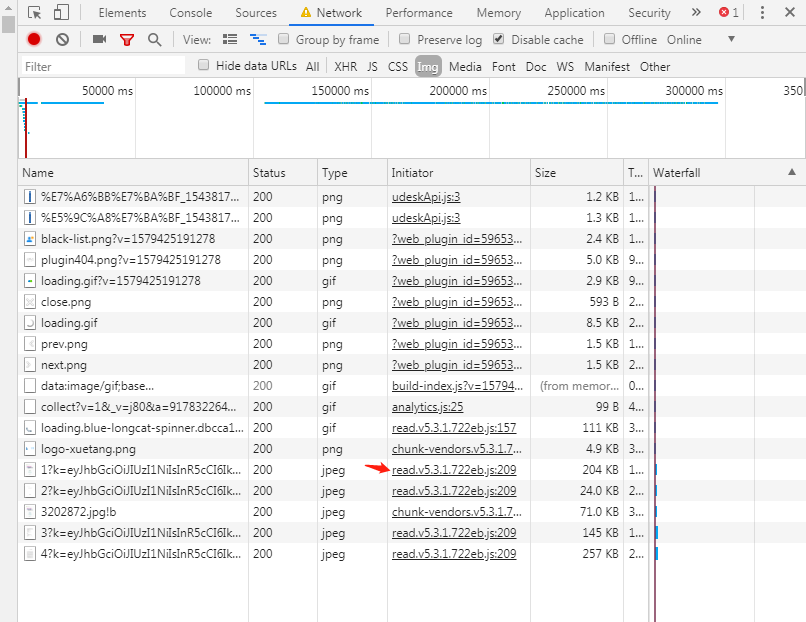The width and height of the screenshot is (806, 622).
Task: Switch to large request rows view
Action: point(230,39)
